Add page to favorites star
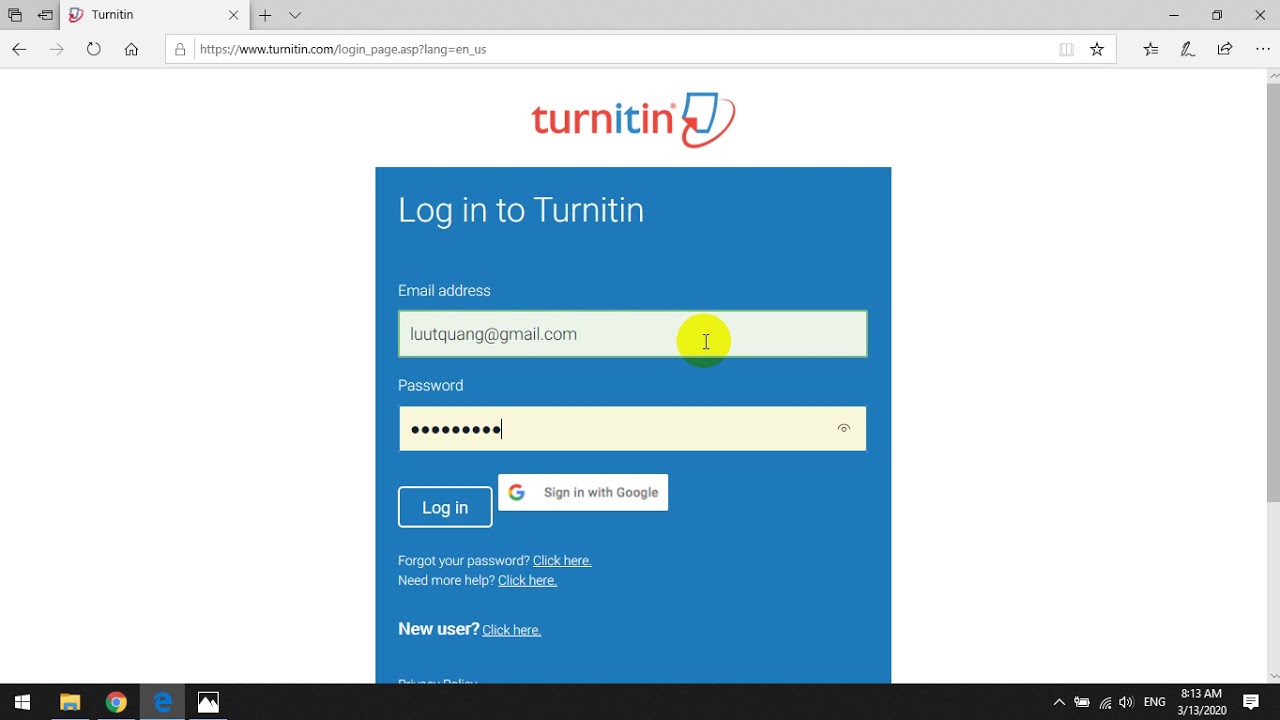1280x720 pixels. pos(1097,49)
